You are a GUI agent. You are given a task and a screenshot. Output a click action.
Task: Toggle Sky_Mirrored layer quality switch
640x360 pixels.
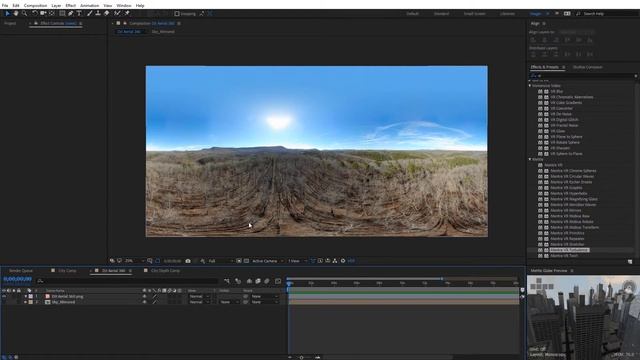(155, 302)
